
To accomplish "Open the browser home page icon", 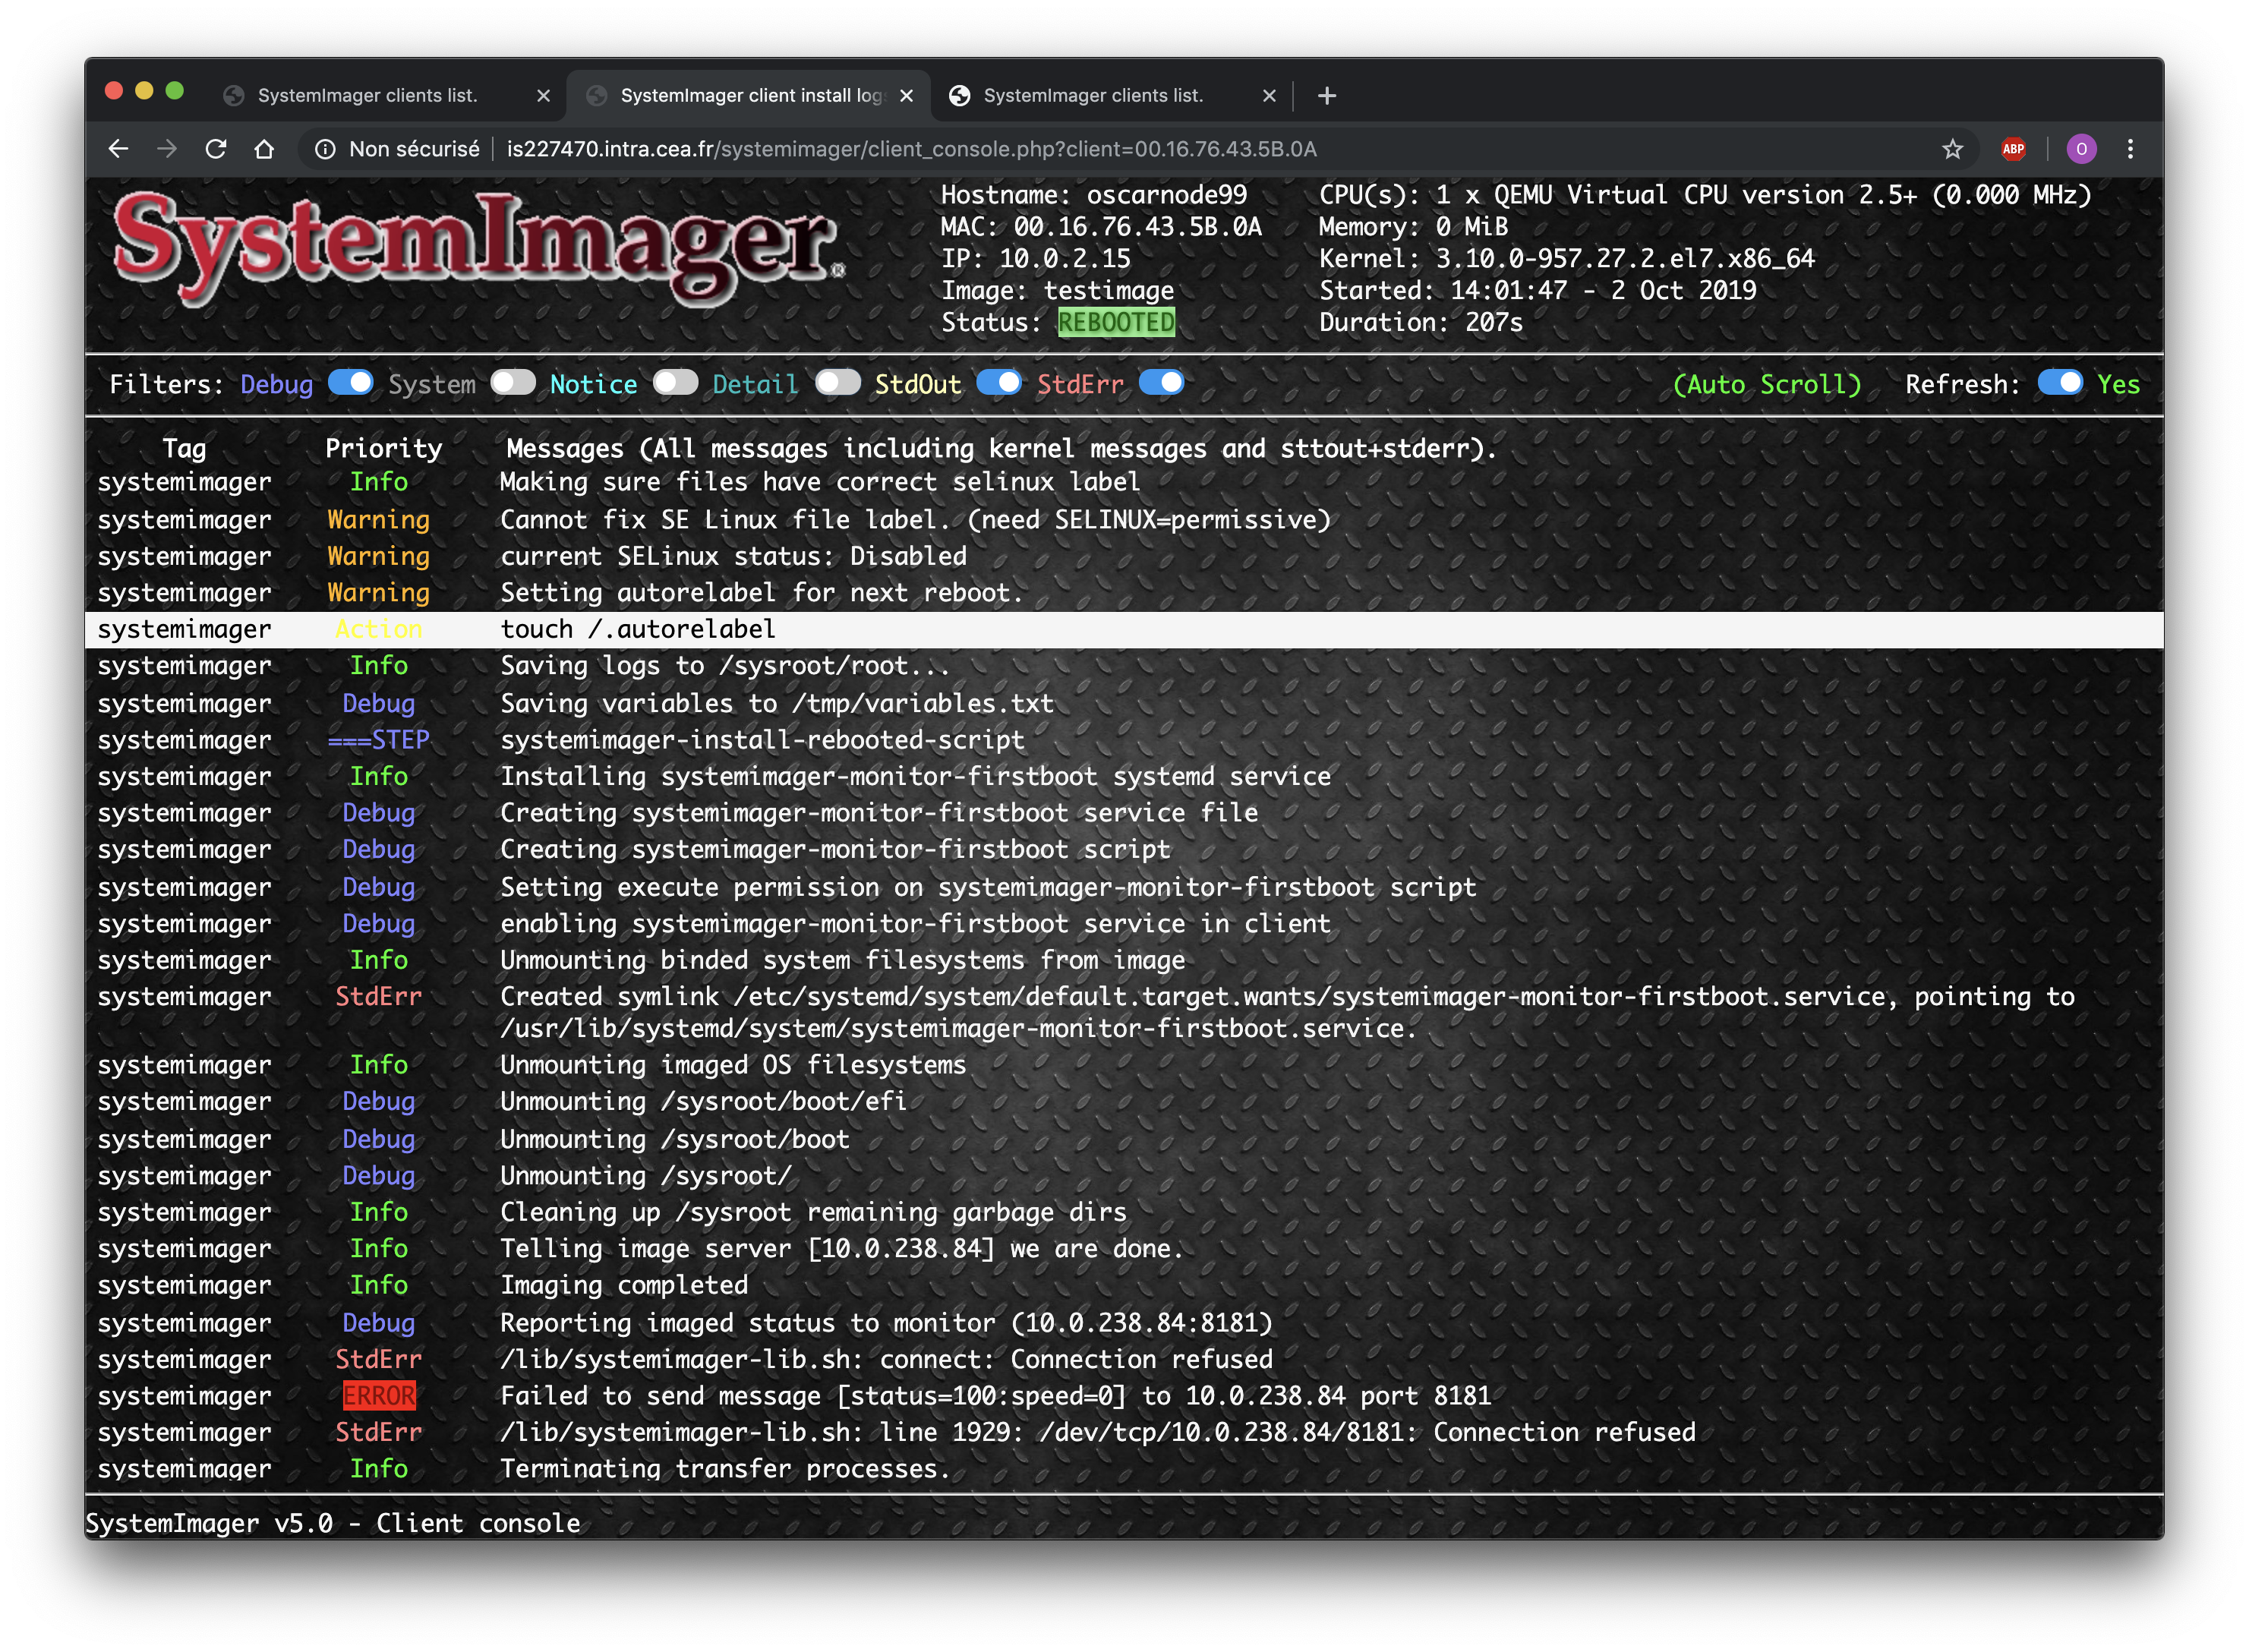I will pyautogui.click(x=264, y=149).
